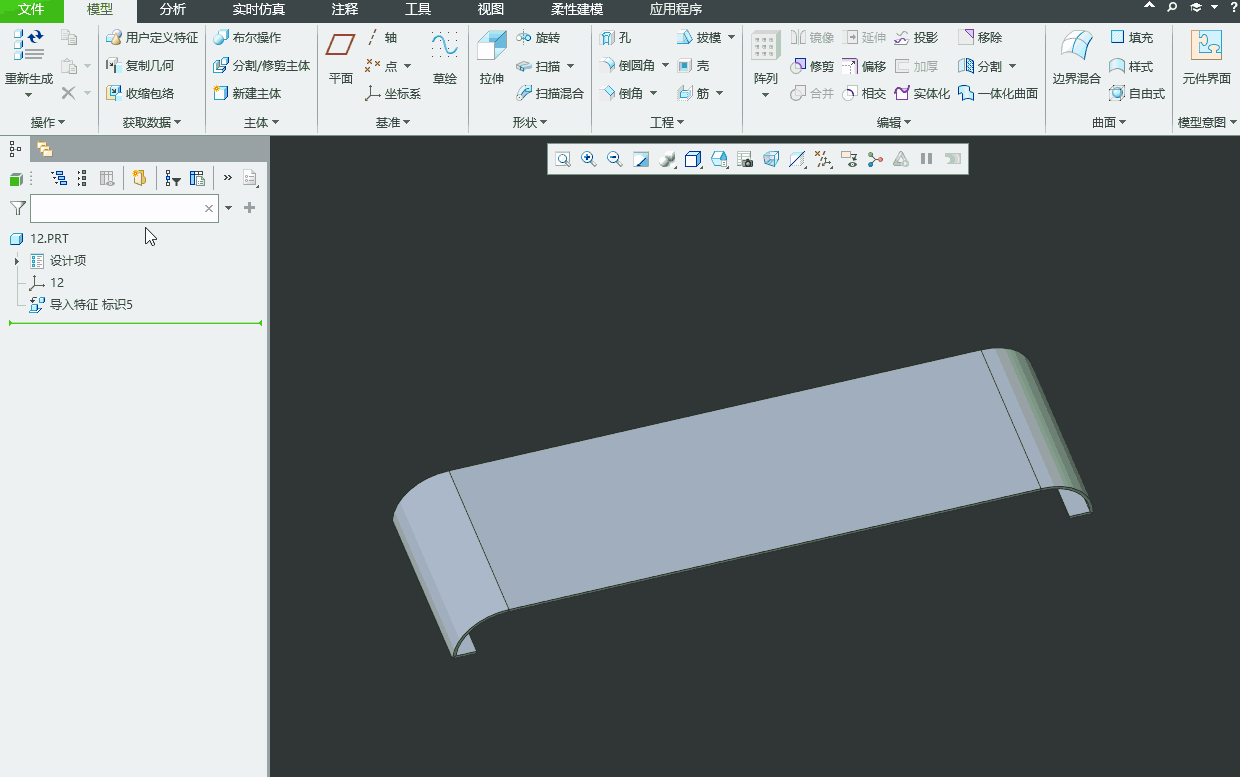The width and height of the screenshot is (1240, 777).
Task: Open datum display filters dropdown
Action: [x=823, y=159]
